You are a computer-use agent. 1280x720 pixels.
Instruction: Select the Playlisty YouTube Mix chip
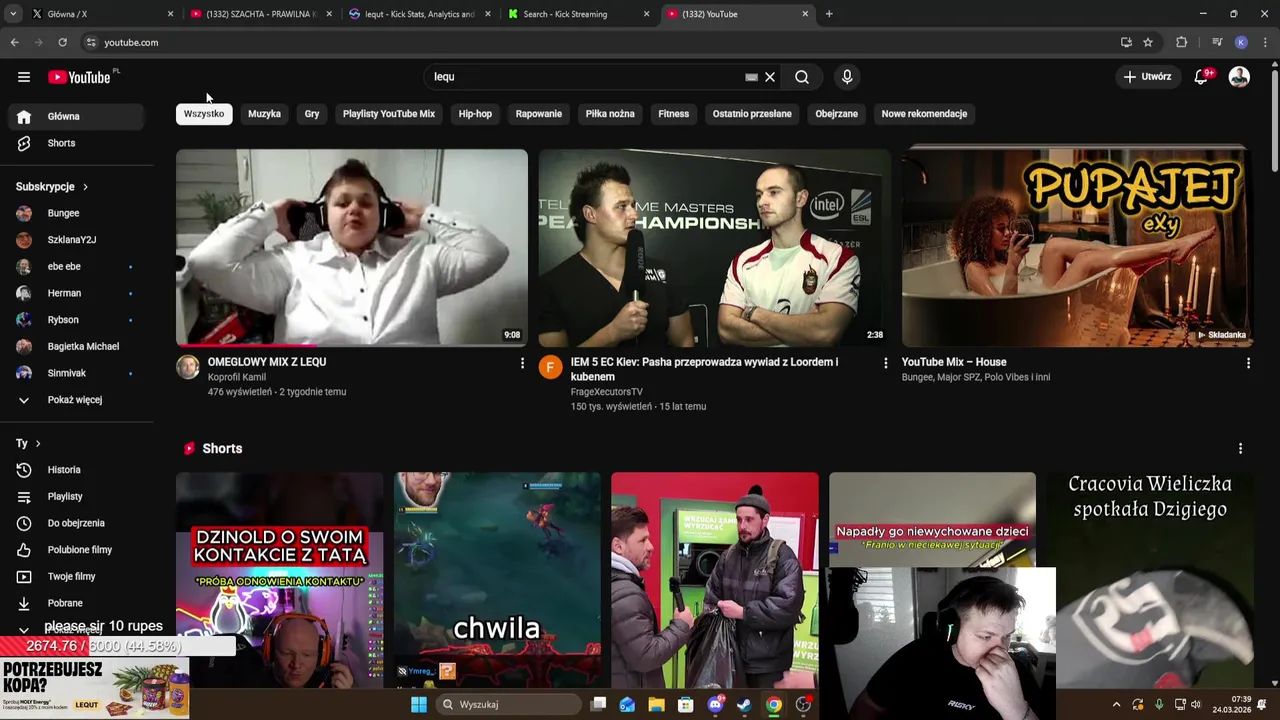click(x=389, y=114)
